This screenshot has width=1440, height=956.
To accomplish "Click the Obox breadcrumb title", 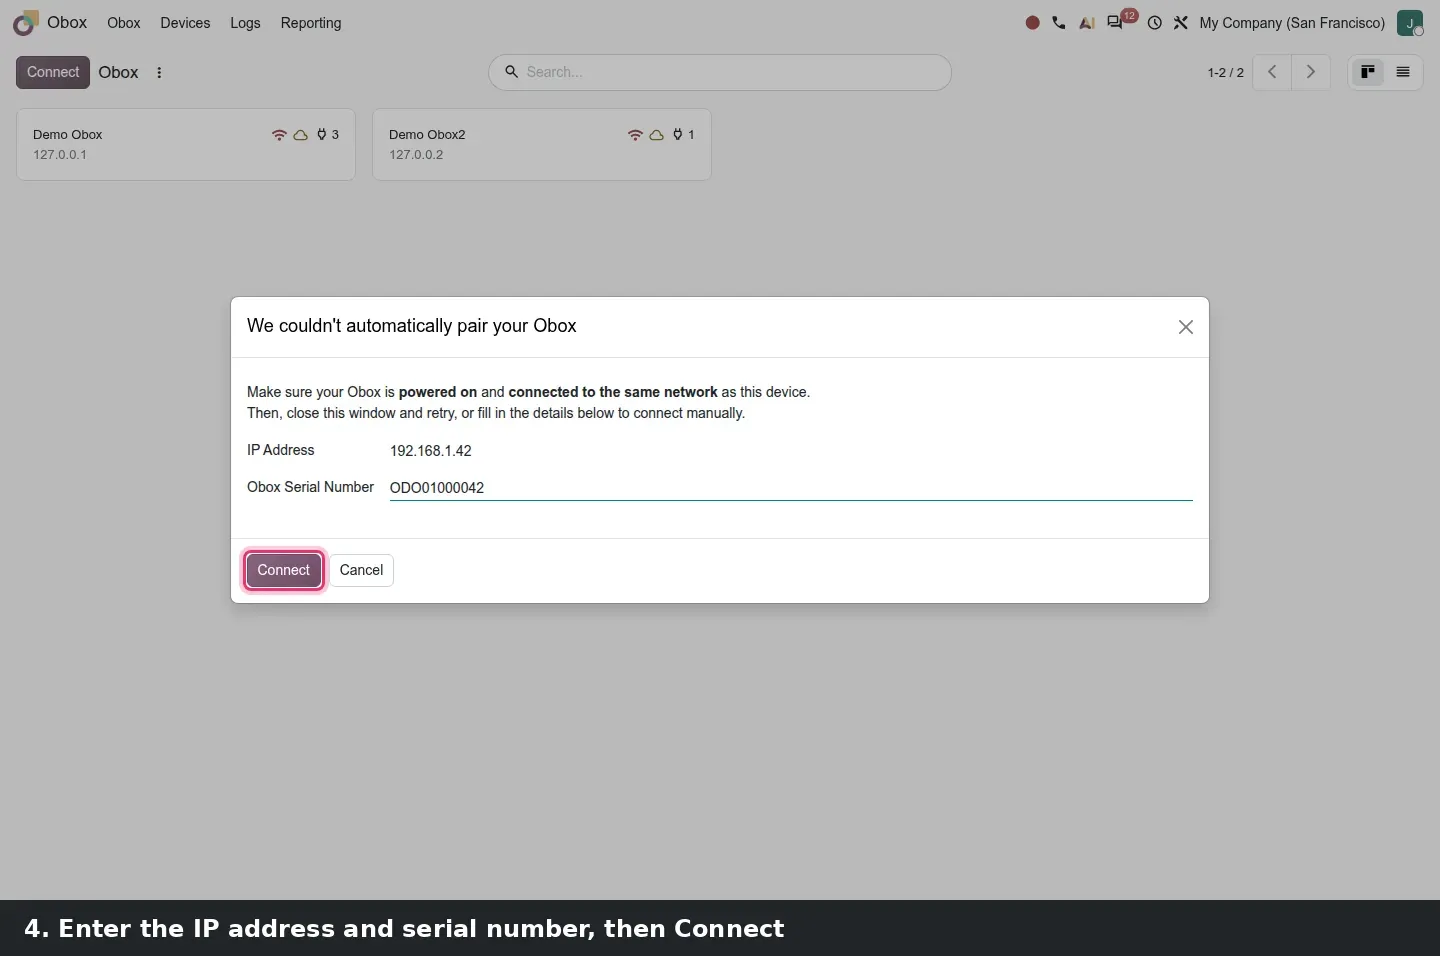I will coord(118,72).
